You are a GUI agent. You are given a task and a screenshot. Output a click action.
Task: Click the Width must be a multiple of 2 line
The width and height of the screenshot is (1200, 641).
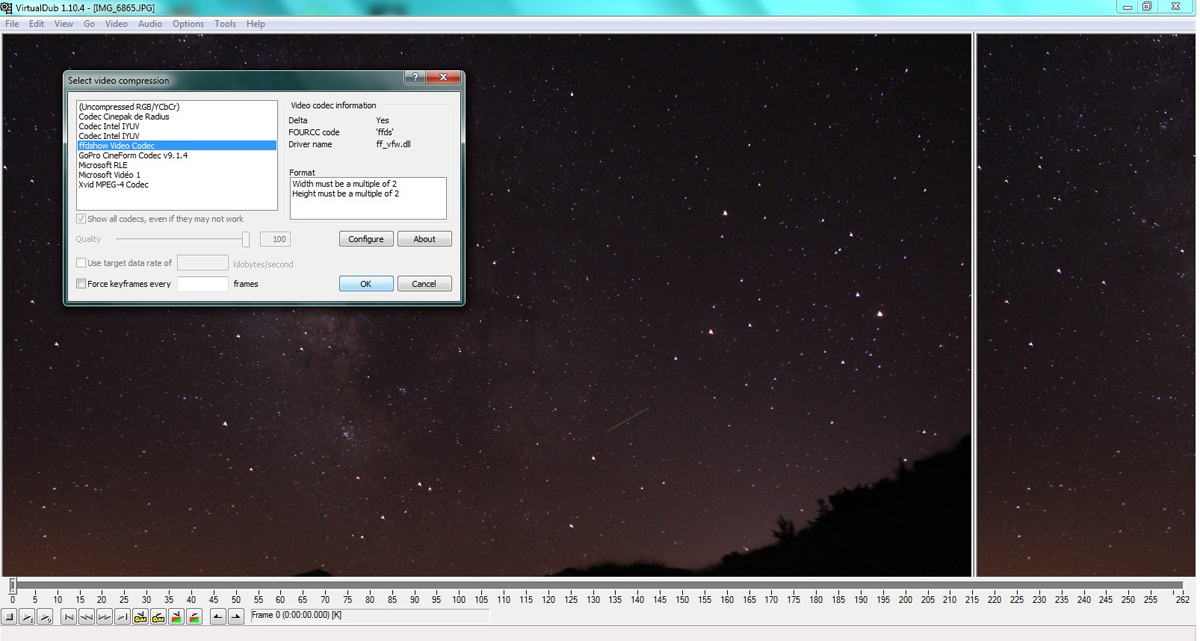coord(345,184)
